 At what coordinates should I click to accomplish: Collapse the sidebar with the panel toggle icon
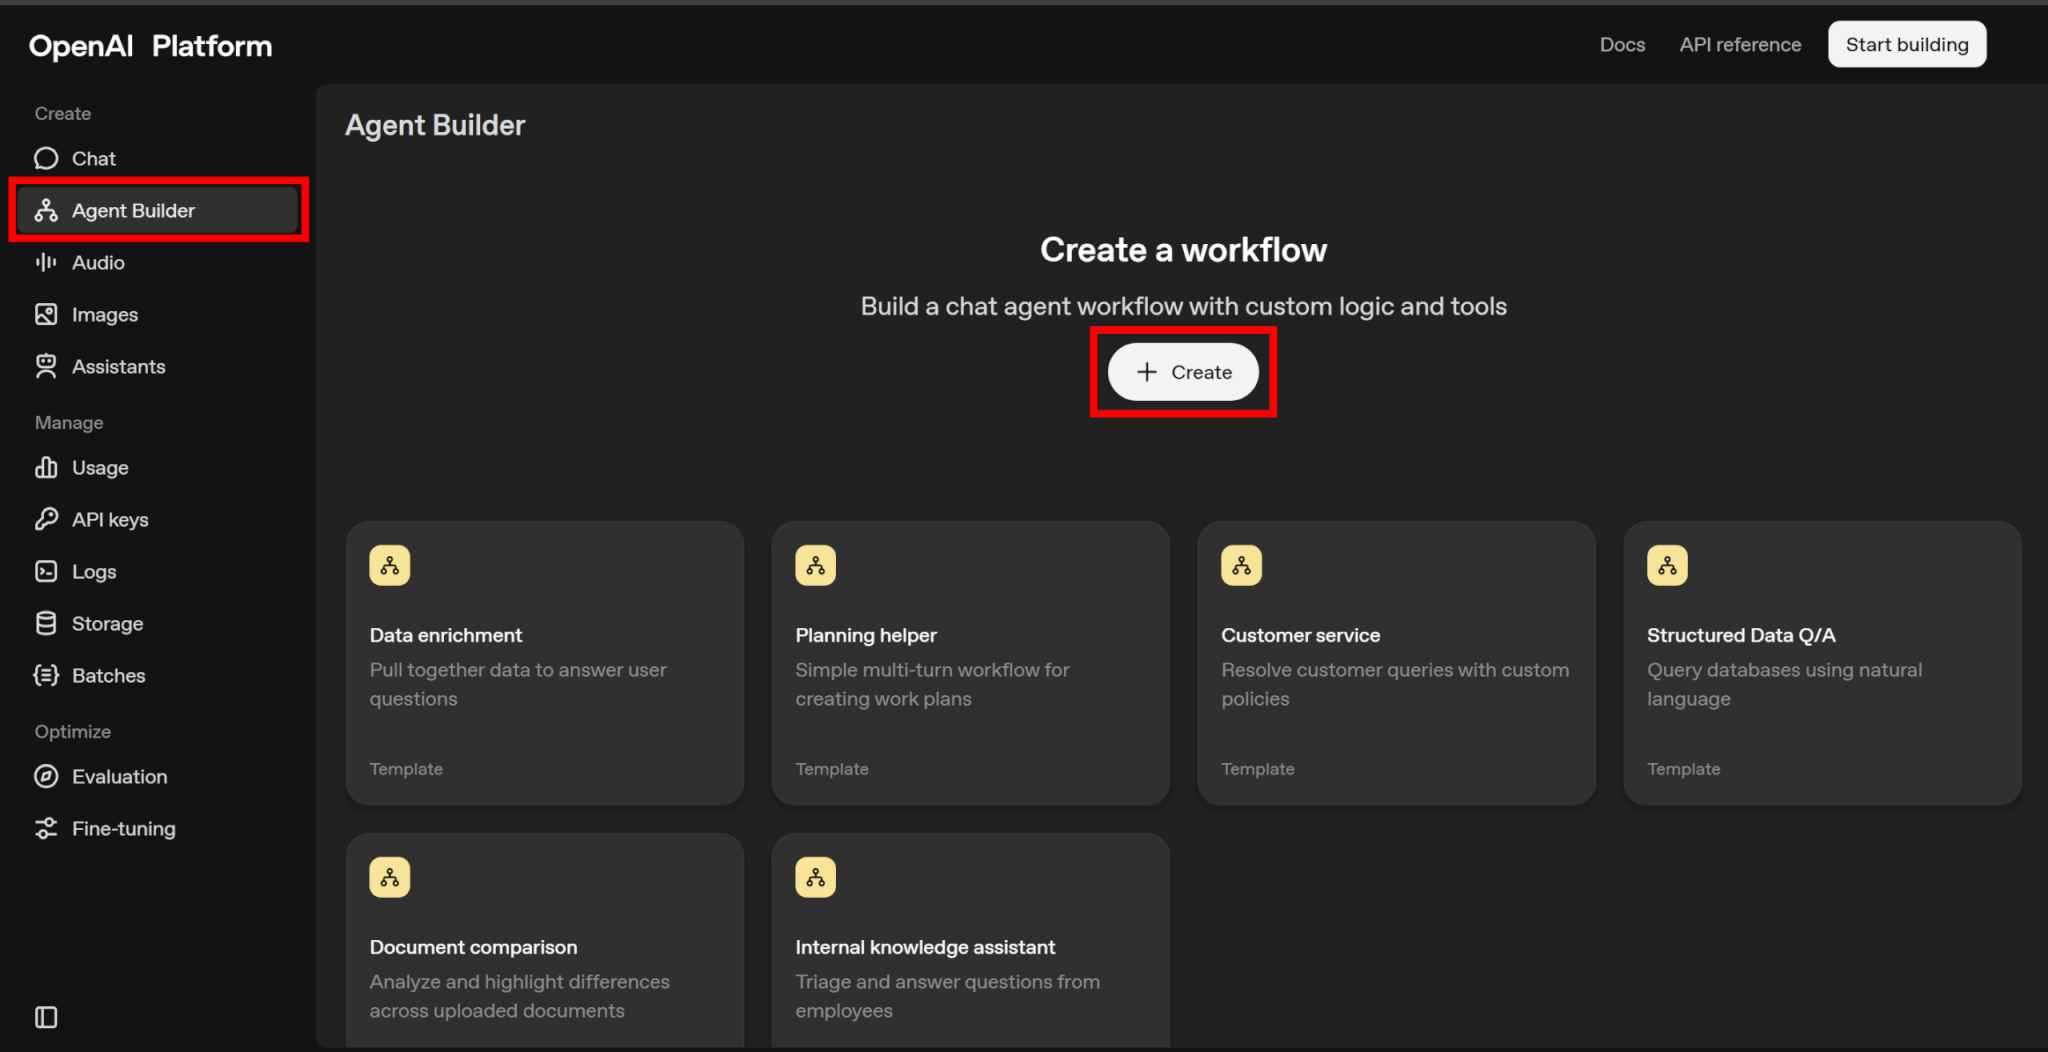[46, 1017]
